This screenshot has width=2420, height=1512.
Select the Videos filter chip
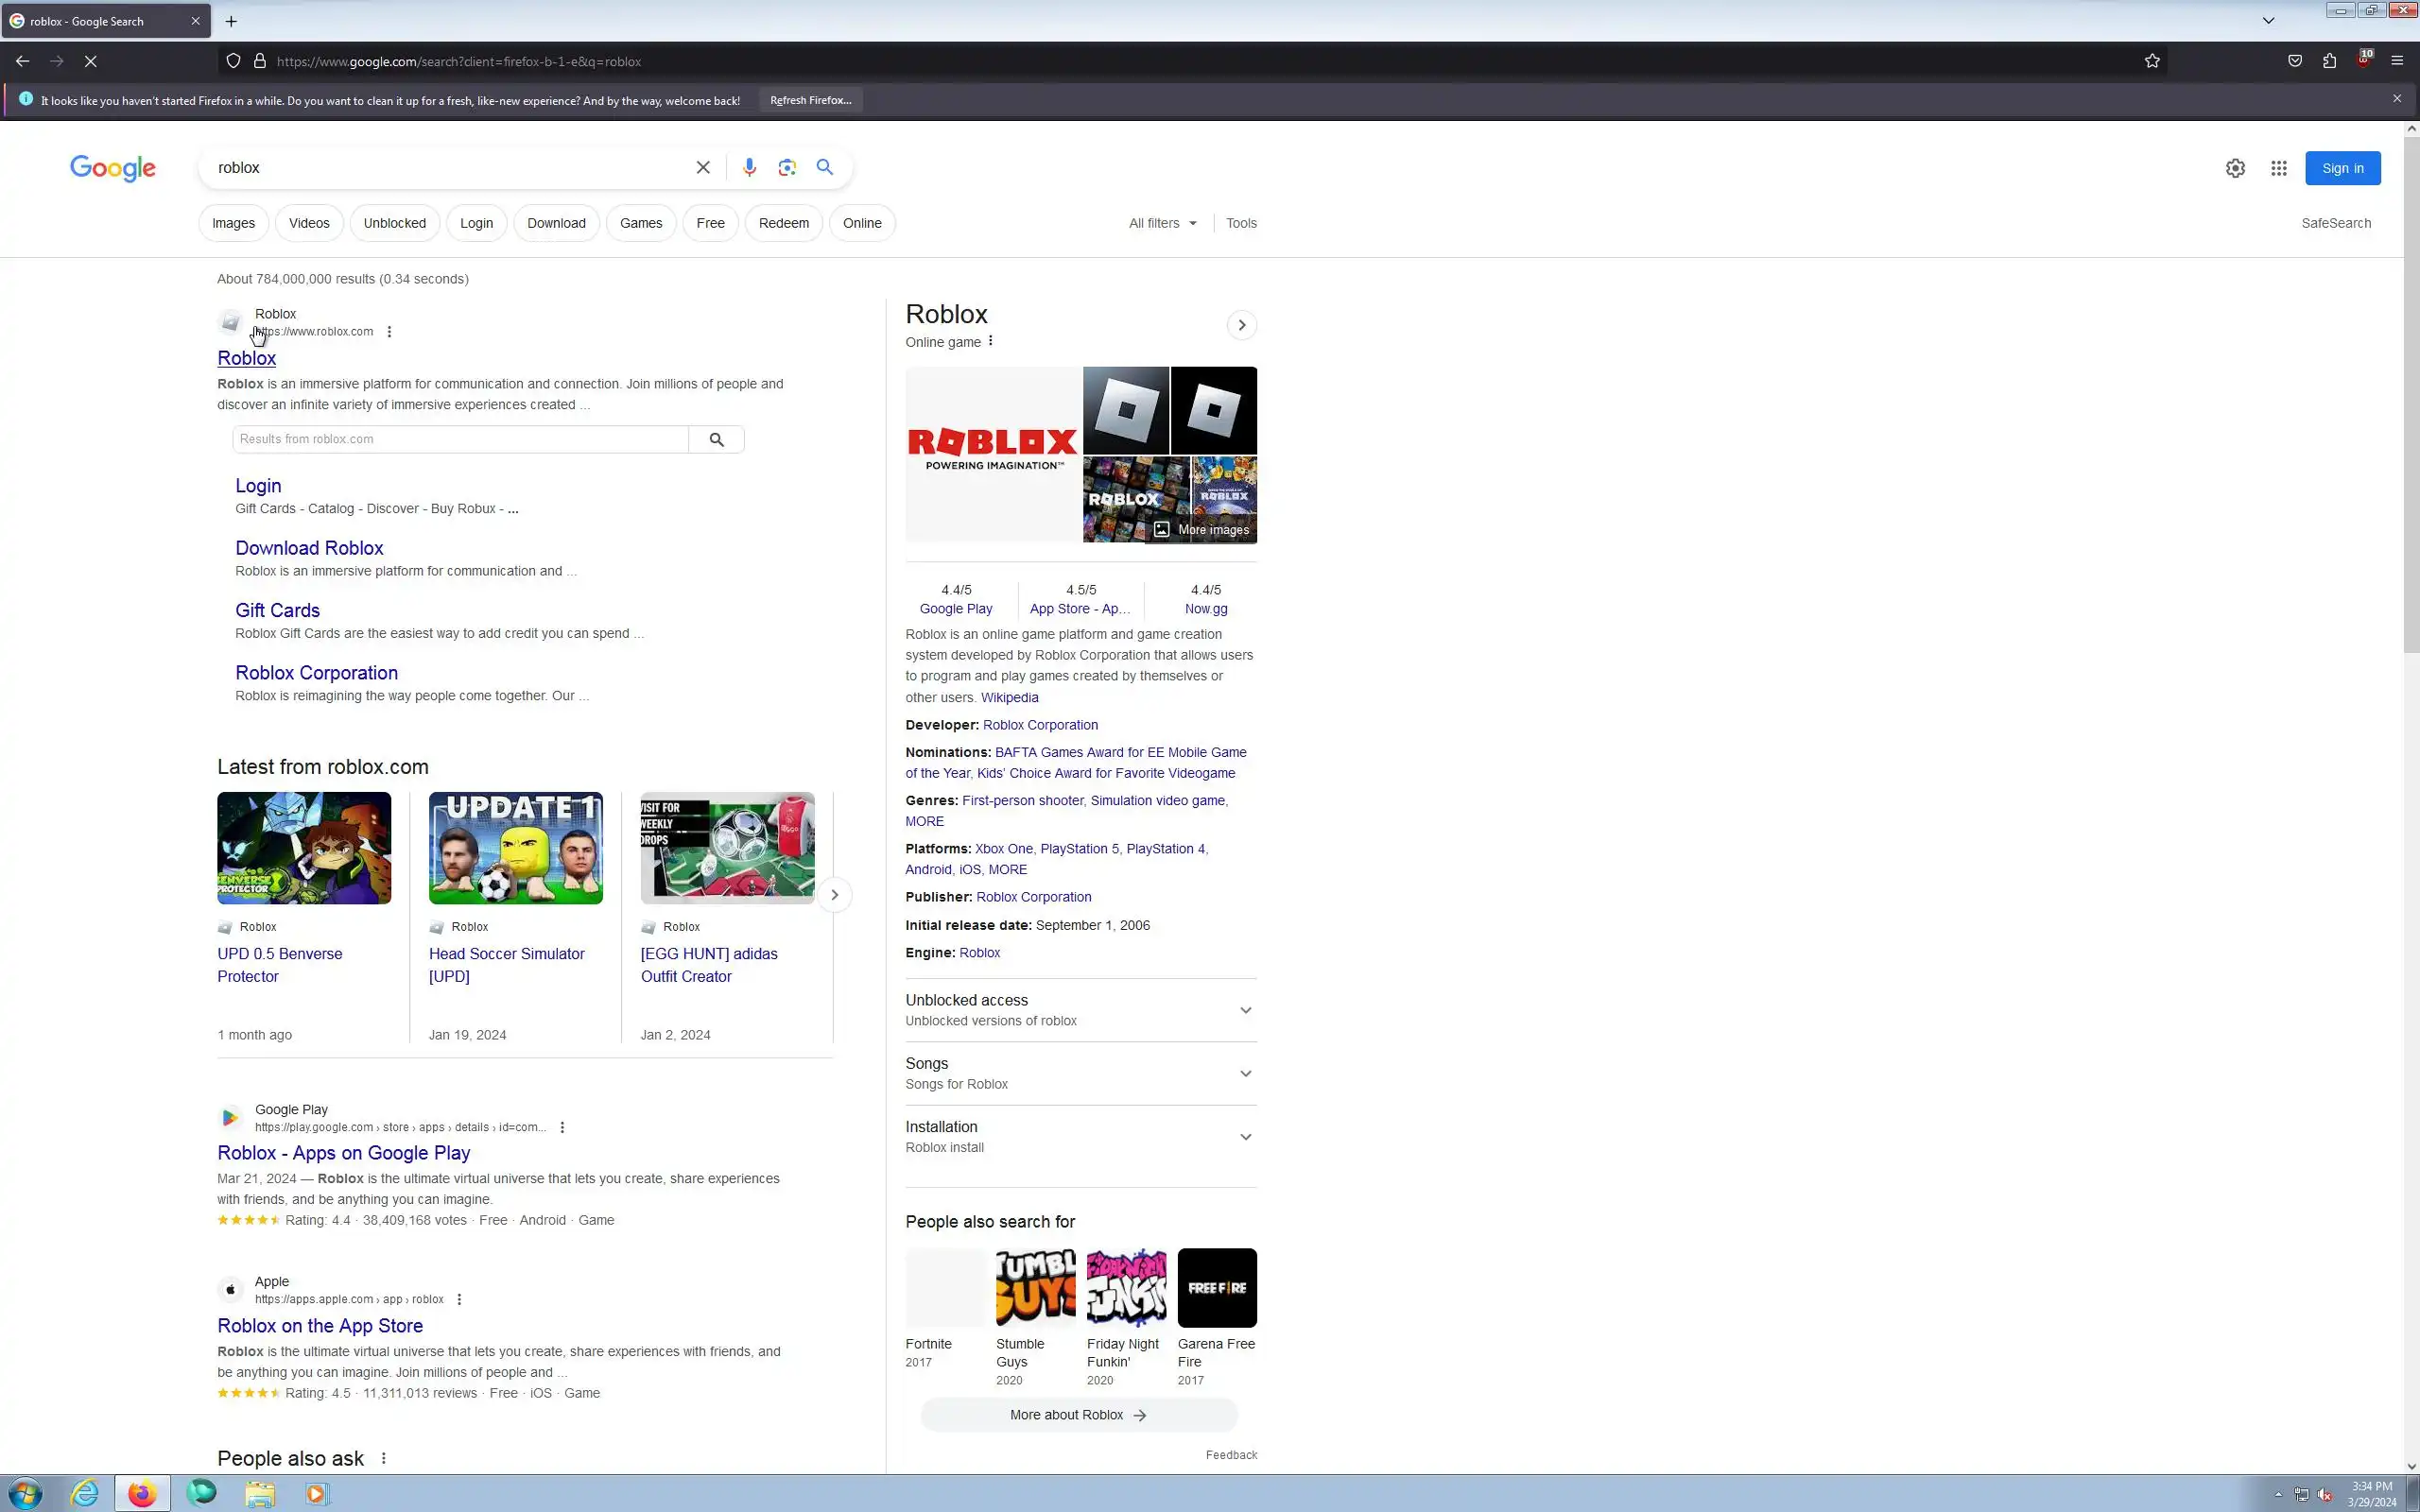tap(309, 223)
